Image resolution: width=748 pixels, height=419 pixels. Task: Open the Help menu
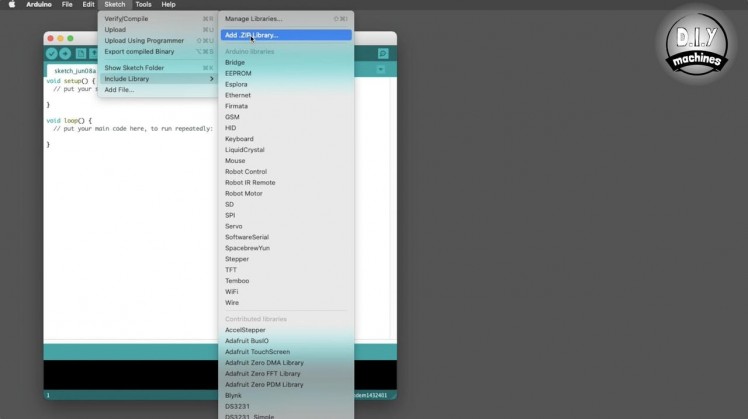(168, 4)
